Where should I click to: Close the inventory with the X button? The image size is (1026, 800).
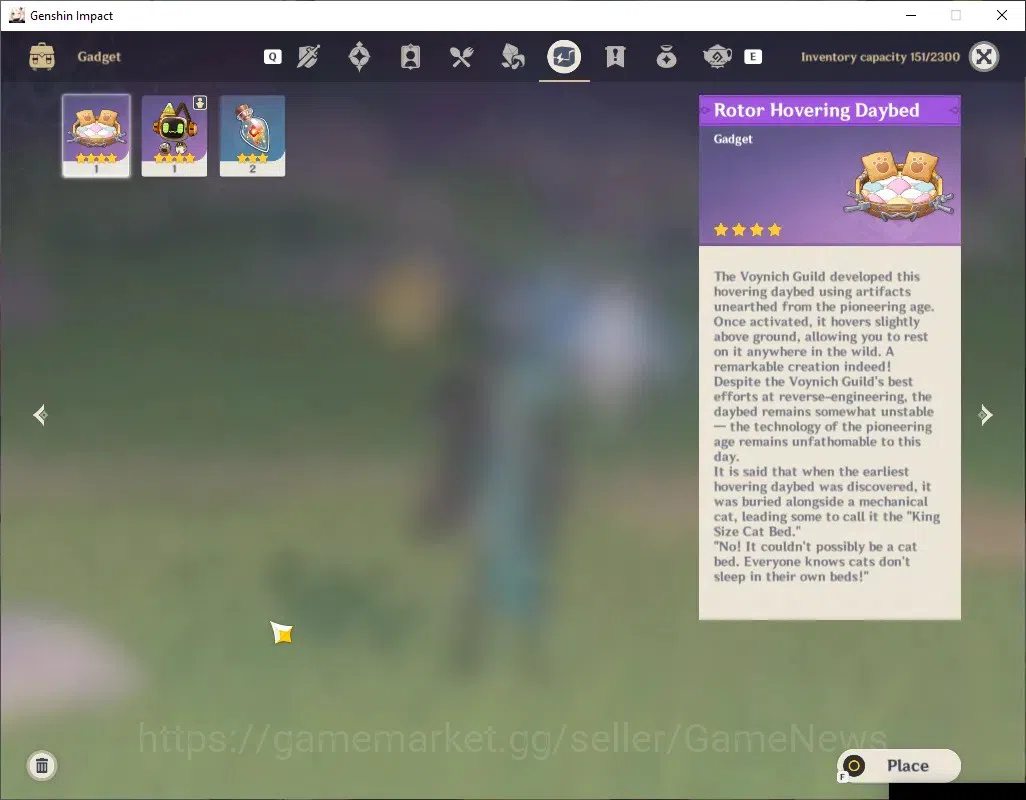coord(983,57)
